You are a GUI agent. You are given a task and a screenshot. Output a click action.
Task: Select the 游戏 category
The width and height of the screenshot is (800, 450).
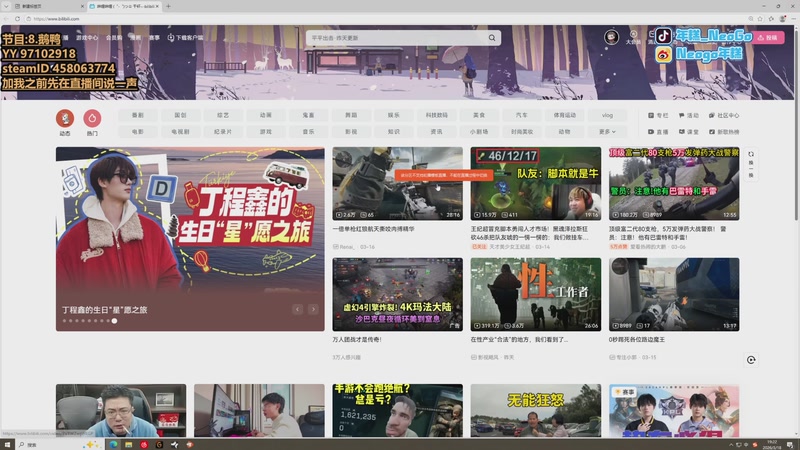click(x=265, y=132)
